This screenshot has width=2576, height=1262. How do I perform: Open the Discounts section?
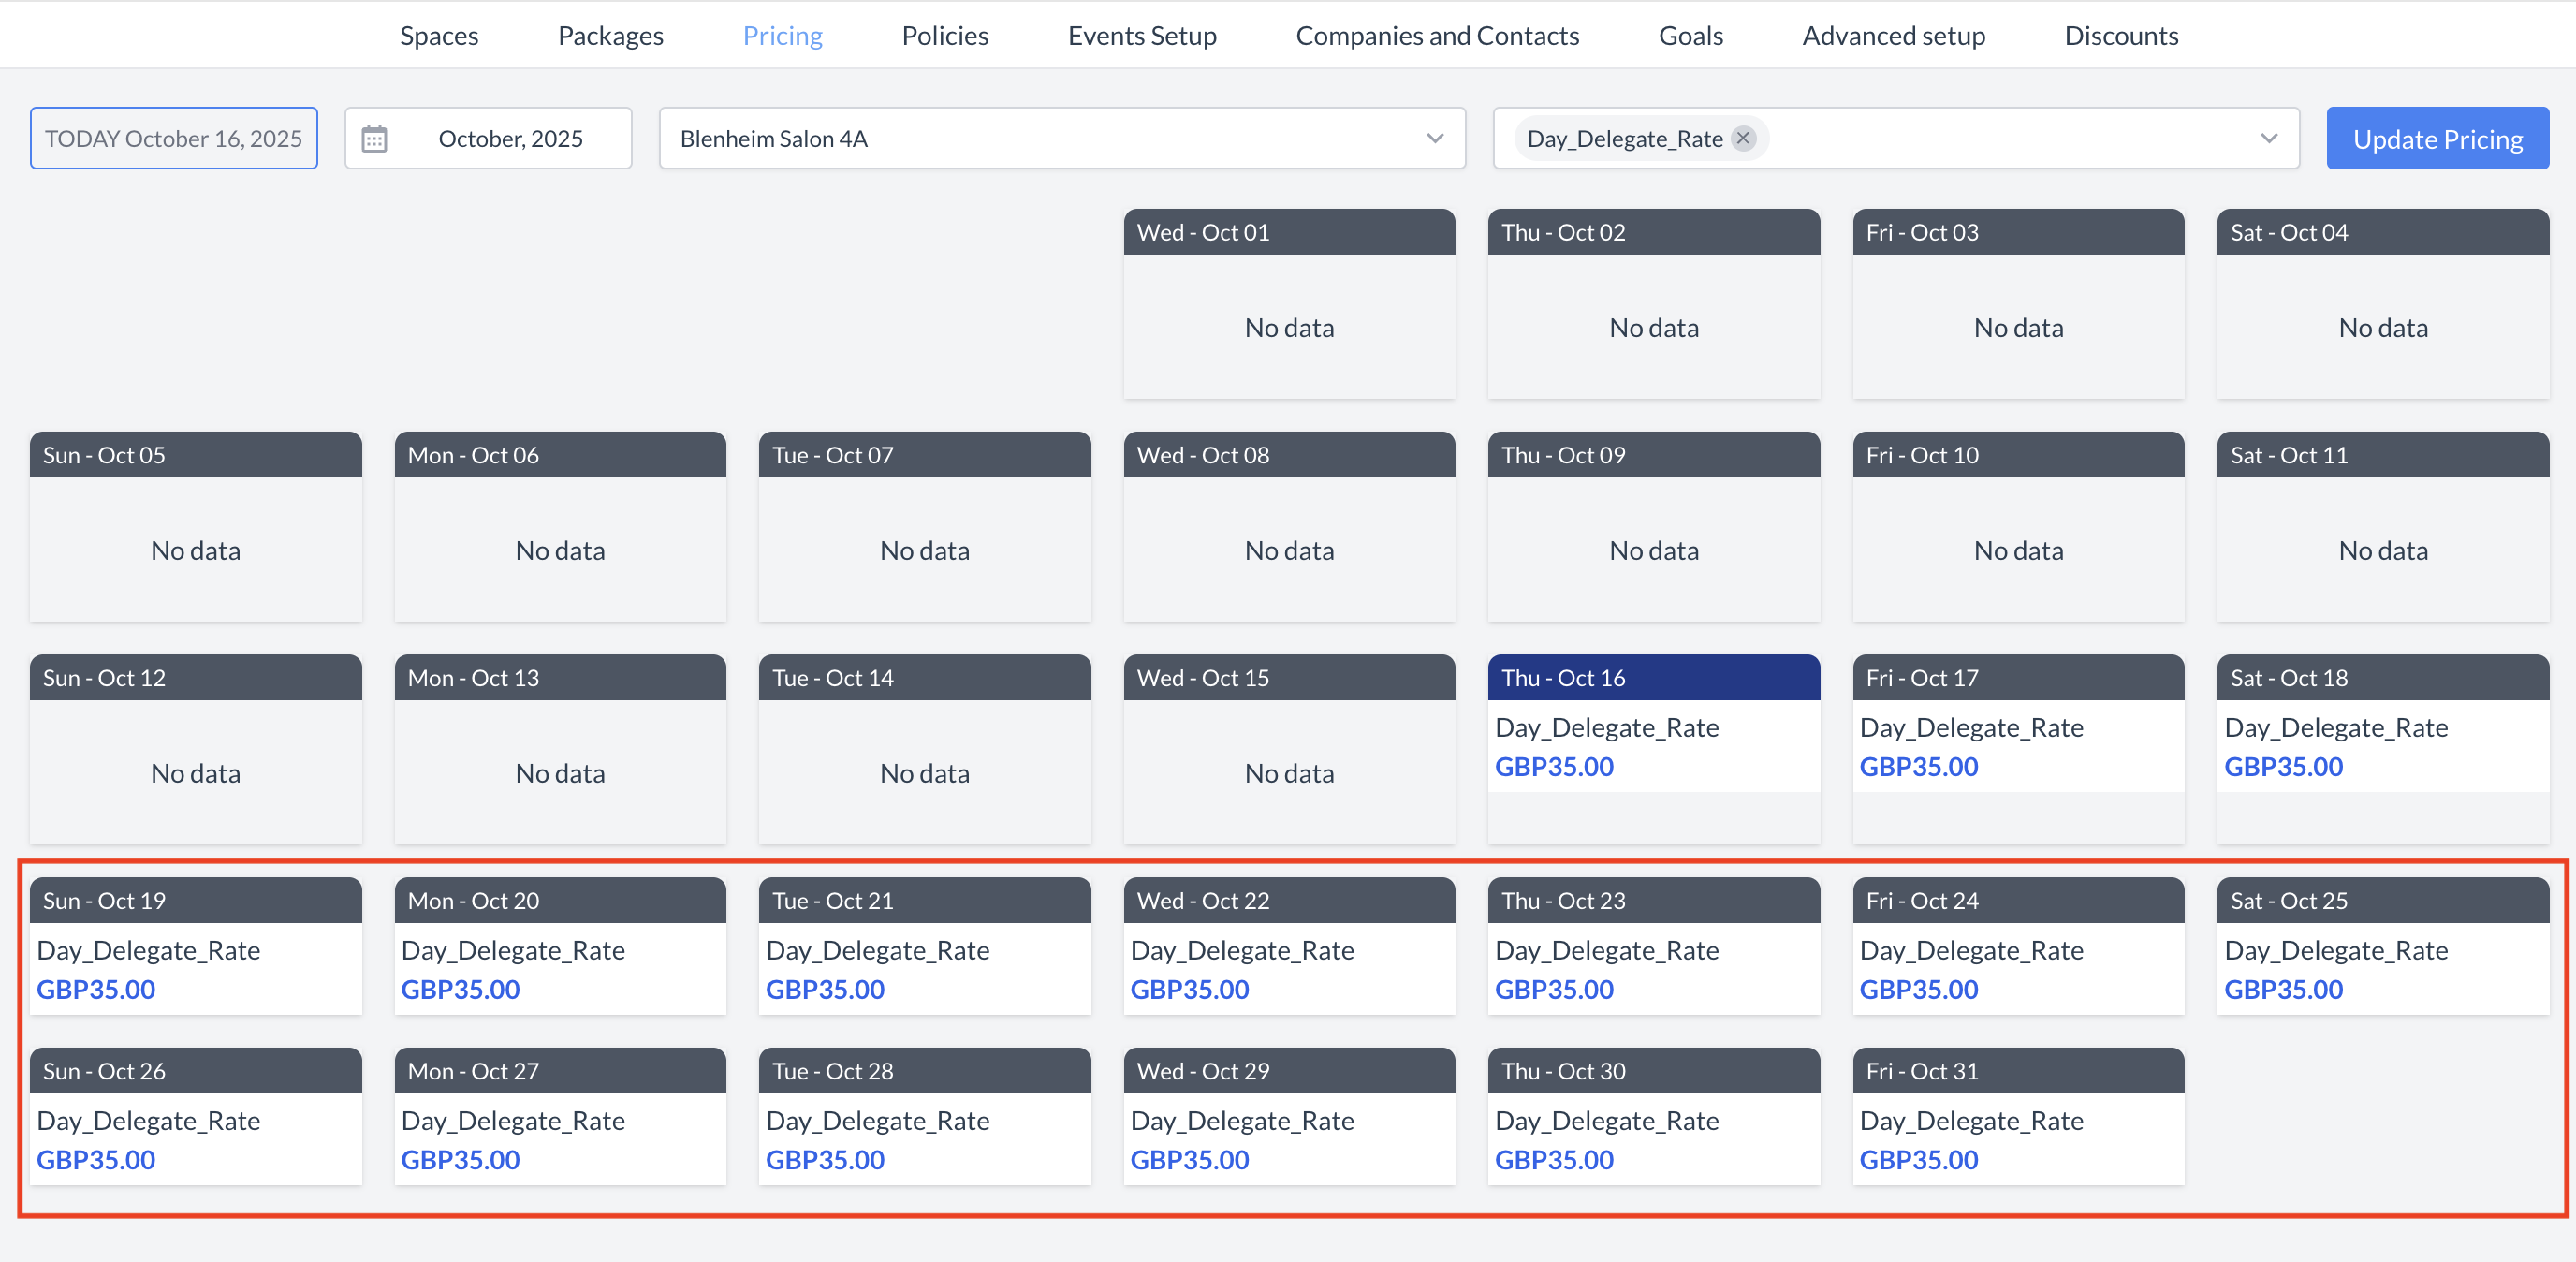click(2121, 35)
